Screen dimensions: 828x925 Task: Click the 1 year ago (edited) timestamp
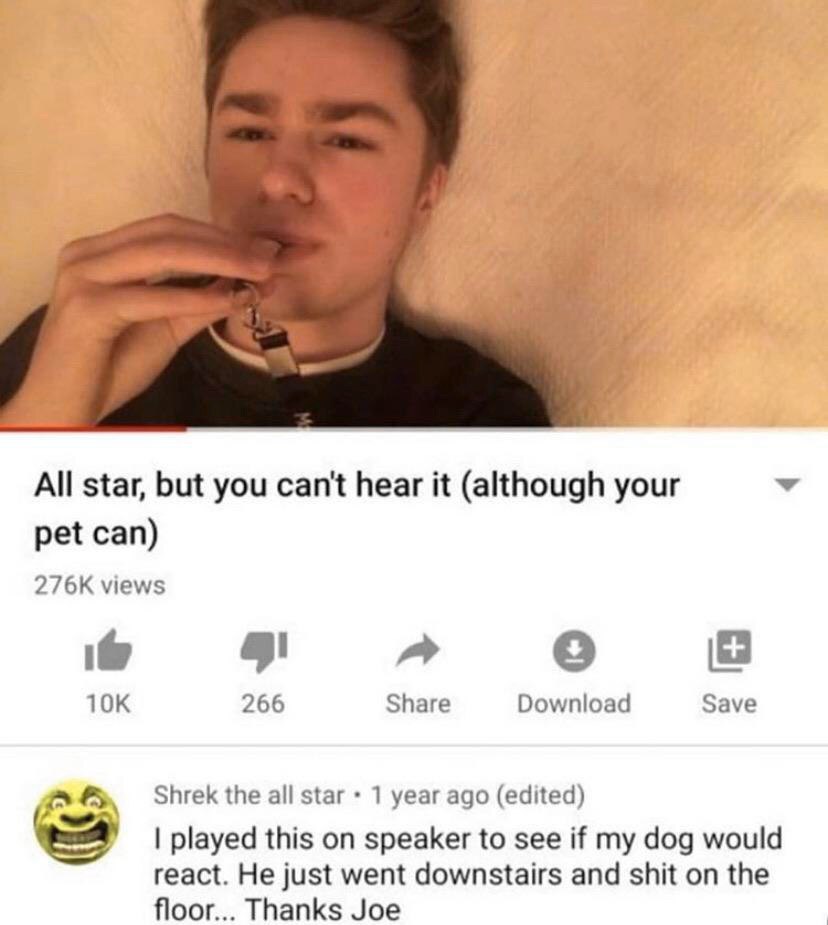pyautogui.click(x=478, y=795)
